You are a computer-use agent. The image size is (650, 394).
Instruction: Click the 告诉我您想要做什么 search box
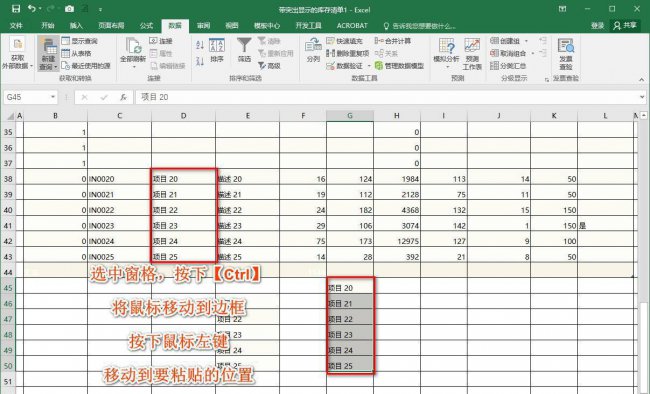tap(420, 26)
